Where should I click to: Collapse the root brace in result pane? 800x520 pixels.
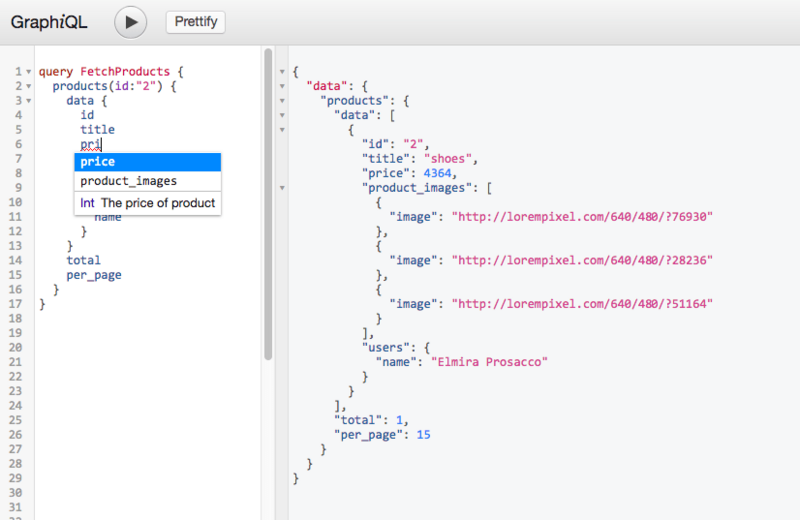coord(282,72)
